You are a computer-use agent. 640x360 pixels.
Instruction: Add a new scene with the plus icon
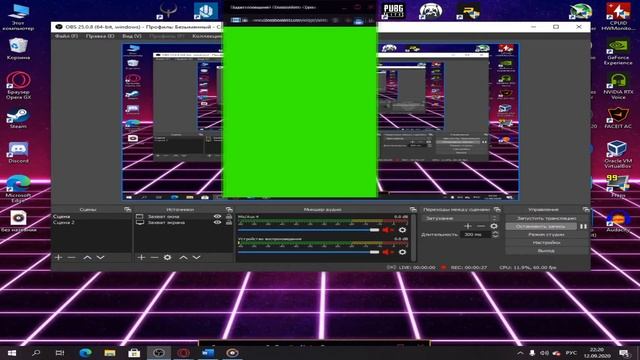point(58,258)
